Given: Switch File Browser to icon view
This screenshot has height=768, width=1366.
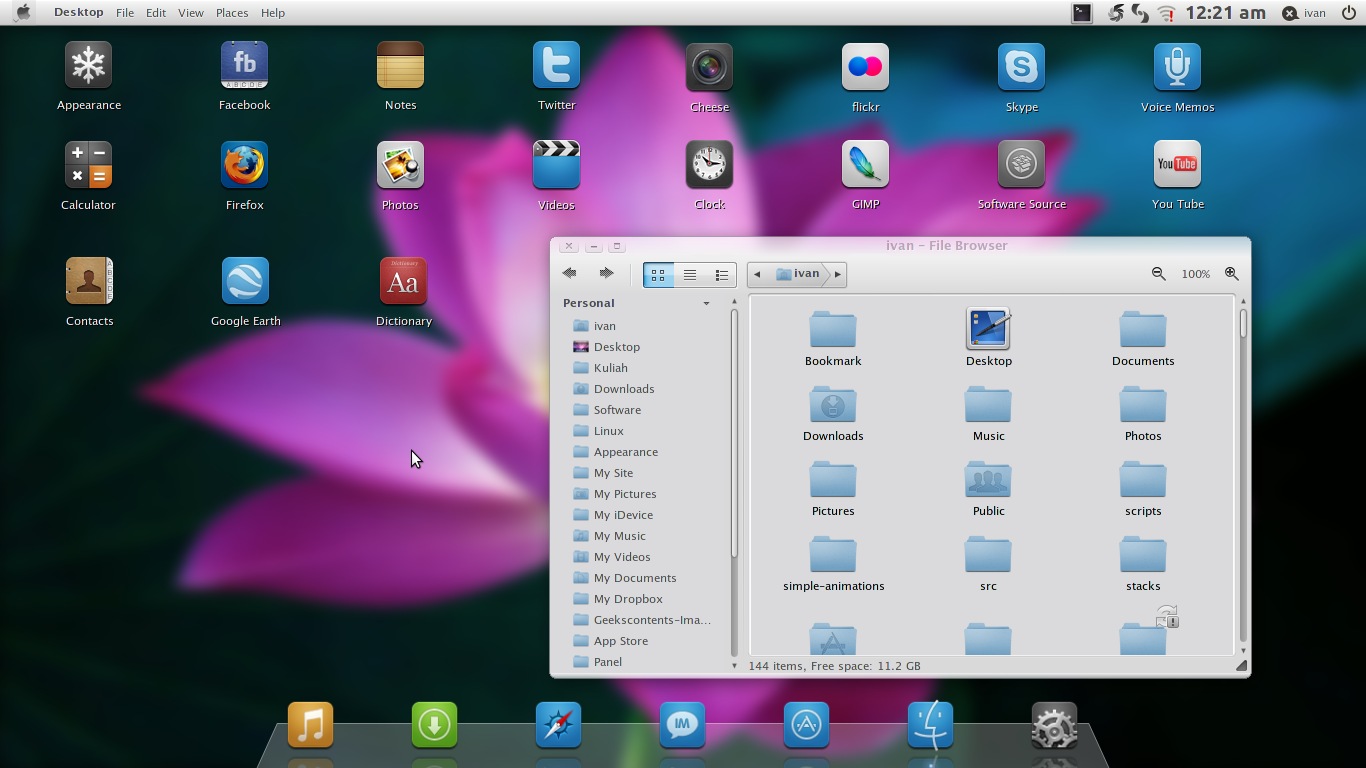Looking at the screenshot, I should click(658, 274).
